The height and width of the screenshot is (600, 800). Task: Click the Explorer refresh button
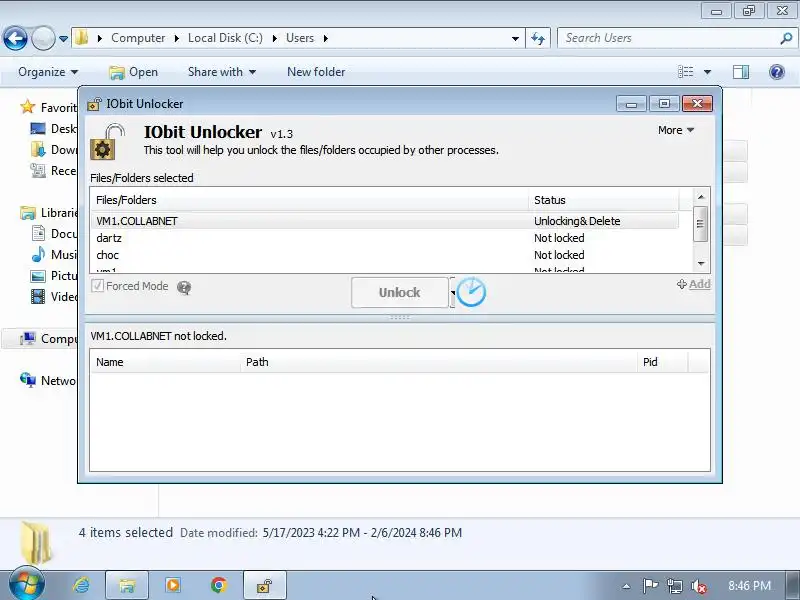(538, 38)
